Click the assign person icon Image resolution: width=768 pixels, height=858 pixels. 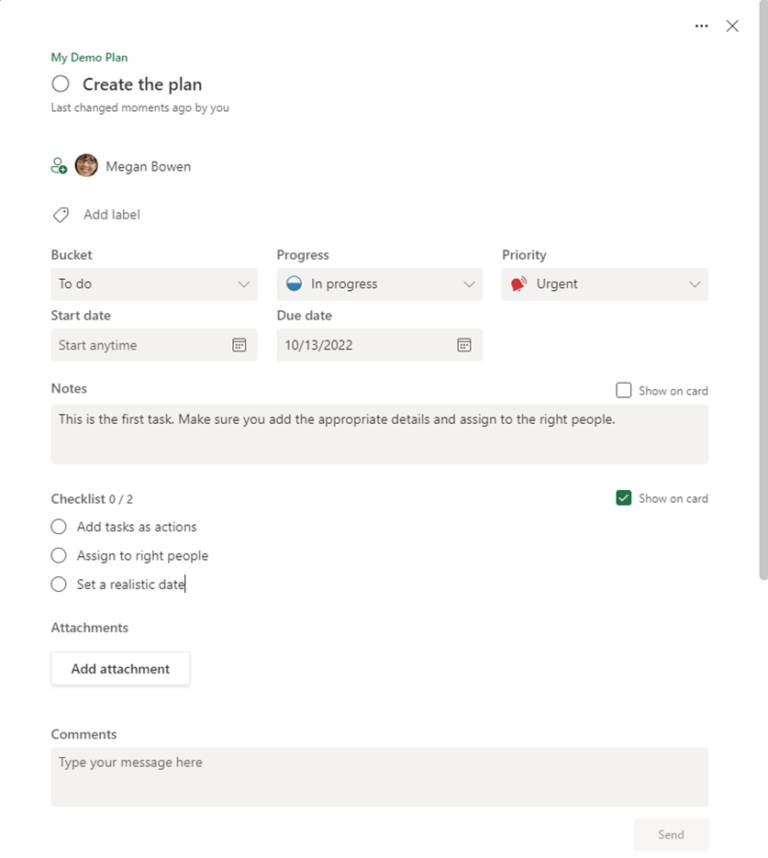coord(59,165)
